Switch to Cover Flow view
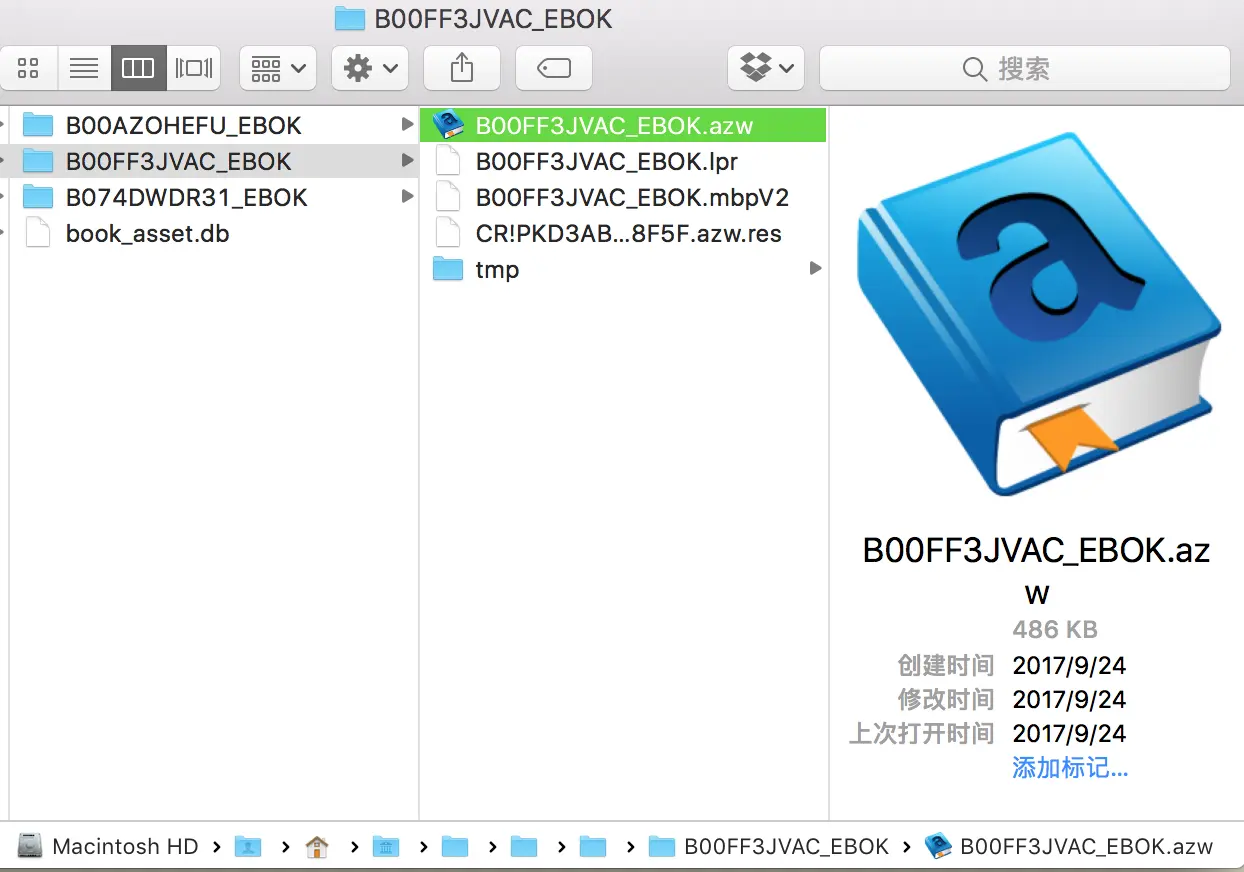The height and width of the screenshot is (872, 1244). [x=193, y=68]
